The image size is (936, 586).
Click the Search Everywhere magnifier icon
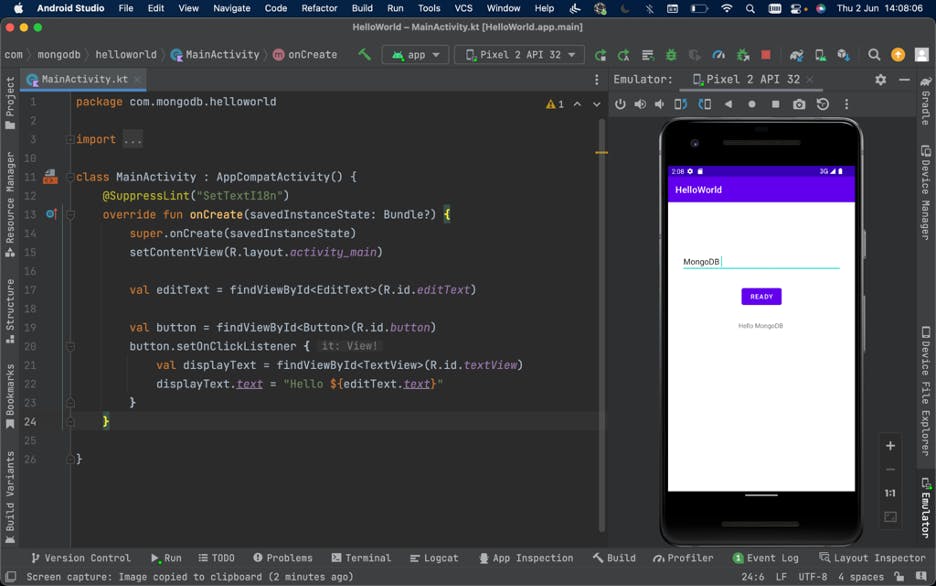(x=874, y=55)
